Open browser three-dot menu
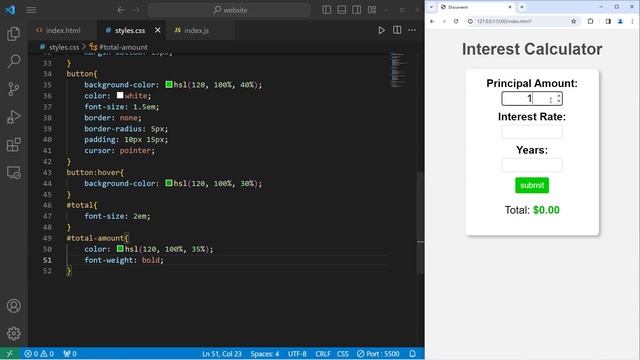 coord(632,21)
